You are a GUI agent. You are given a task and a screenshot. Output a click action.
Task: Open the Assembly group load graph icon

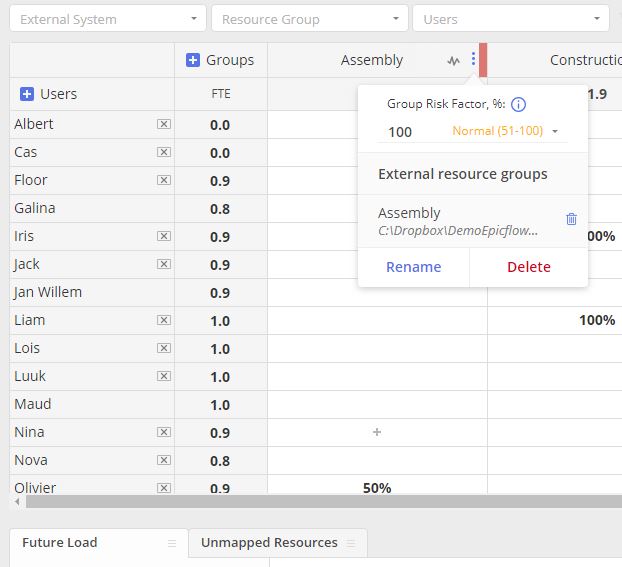click(453, 61)
